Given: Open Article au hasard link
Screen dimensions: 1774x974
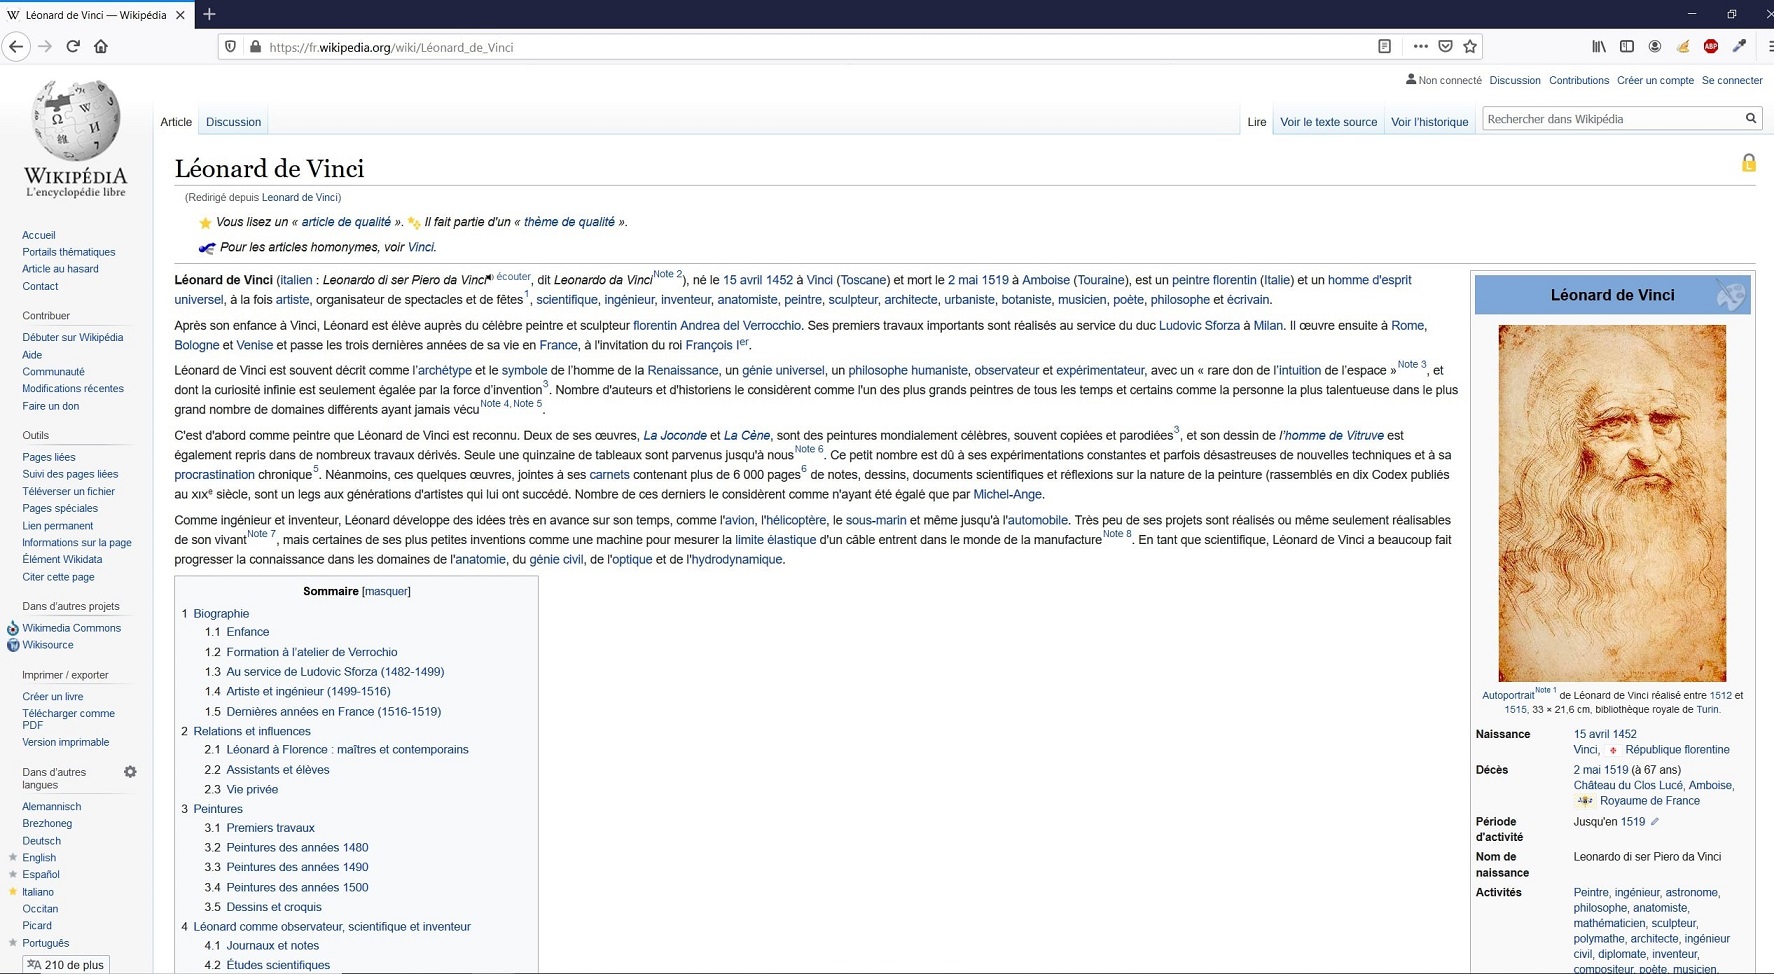Looking at the screenshot, I should point(60,269).
